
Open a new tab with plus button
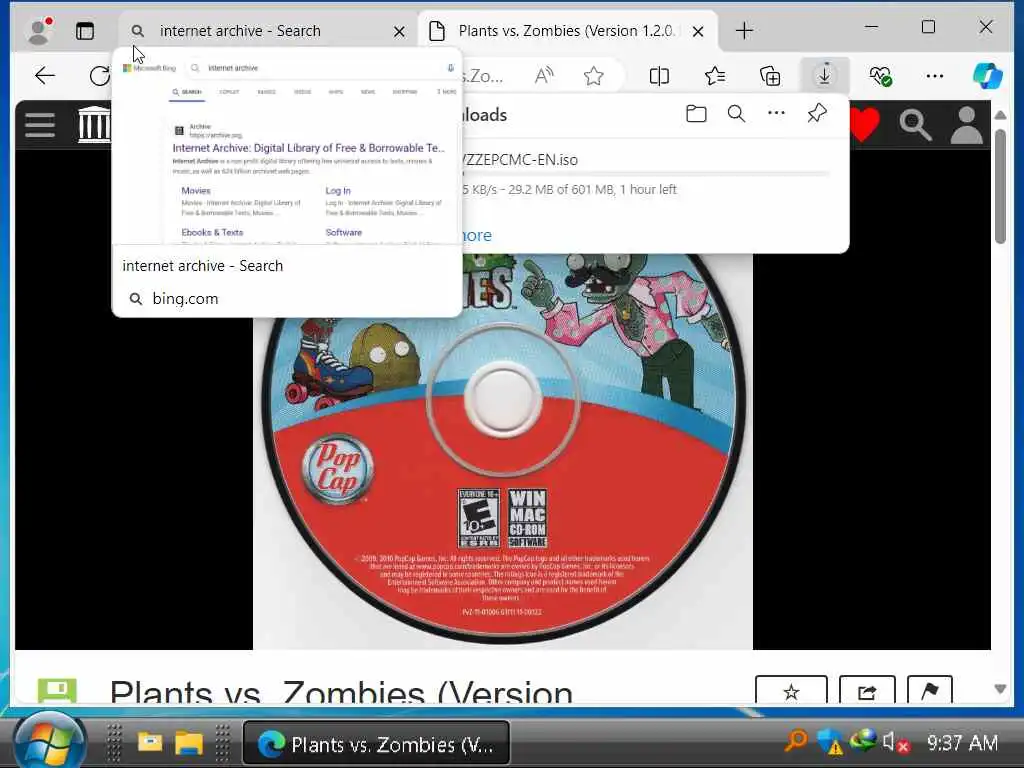(x=744, y=31)
